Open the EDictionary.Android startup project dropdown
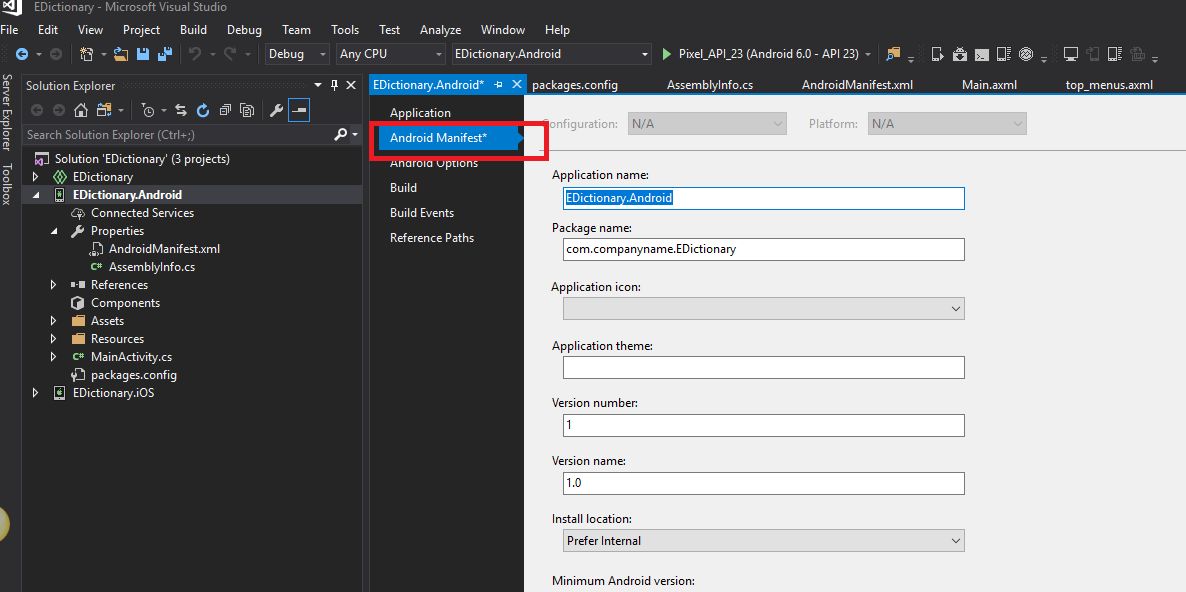The height and width of the screenshot is (592, 1186). tap(551, 54)
